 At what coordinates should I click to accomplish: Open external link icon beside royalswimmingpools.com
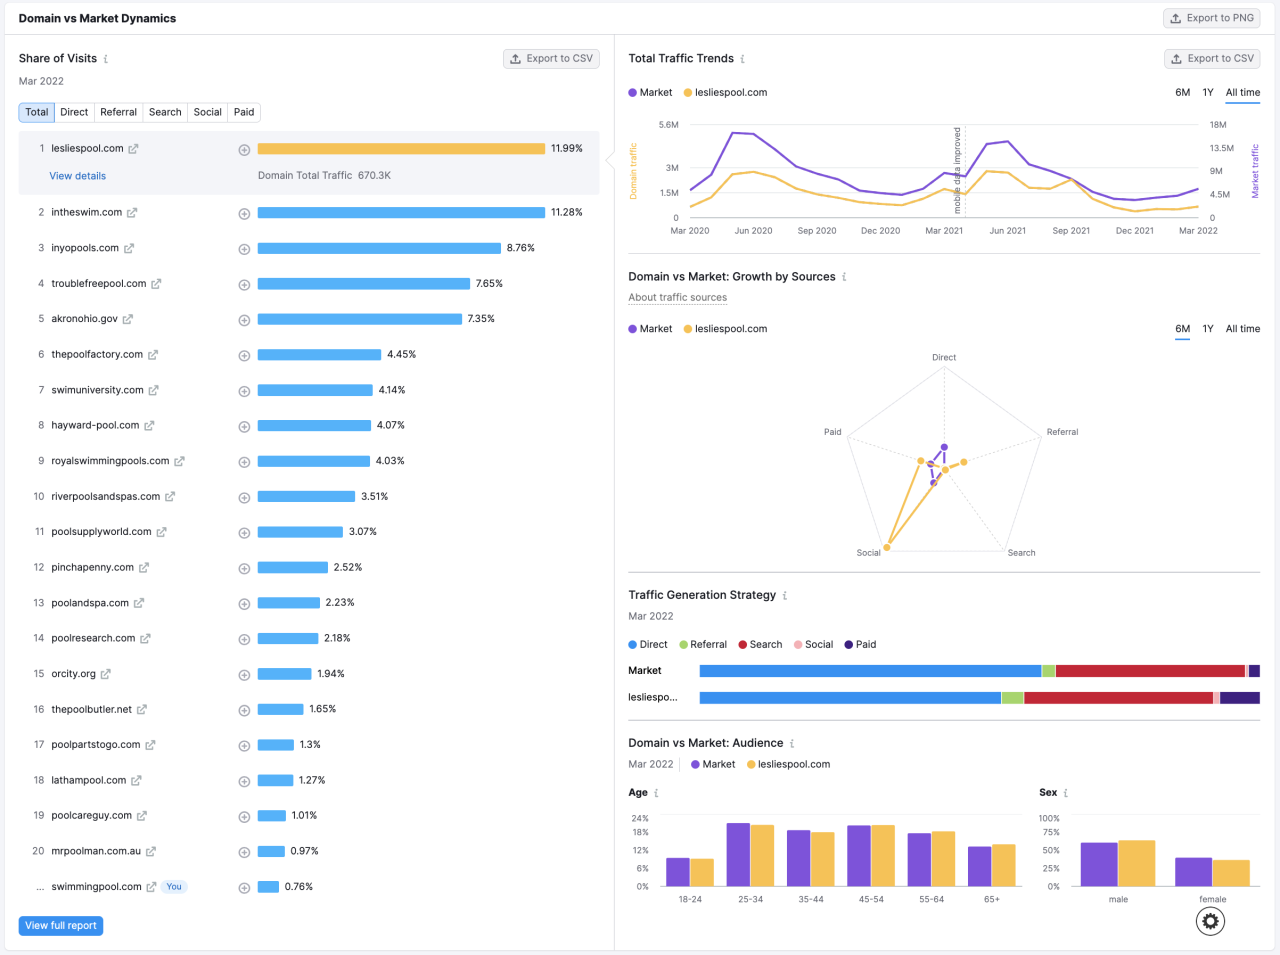pos(180,461)
